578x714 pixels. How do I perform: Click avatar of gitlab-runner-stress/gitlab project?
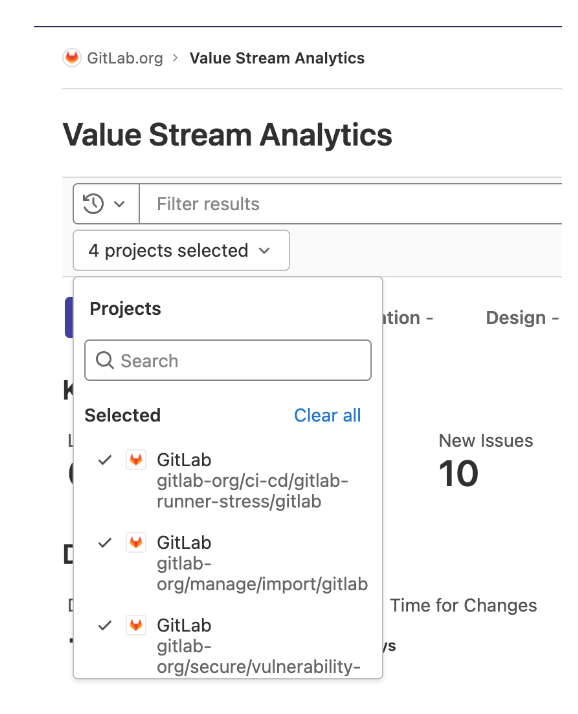coord(136,460)
